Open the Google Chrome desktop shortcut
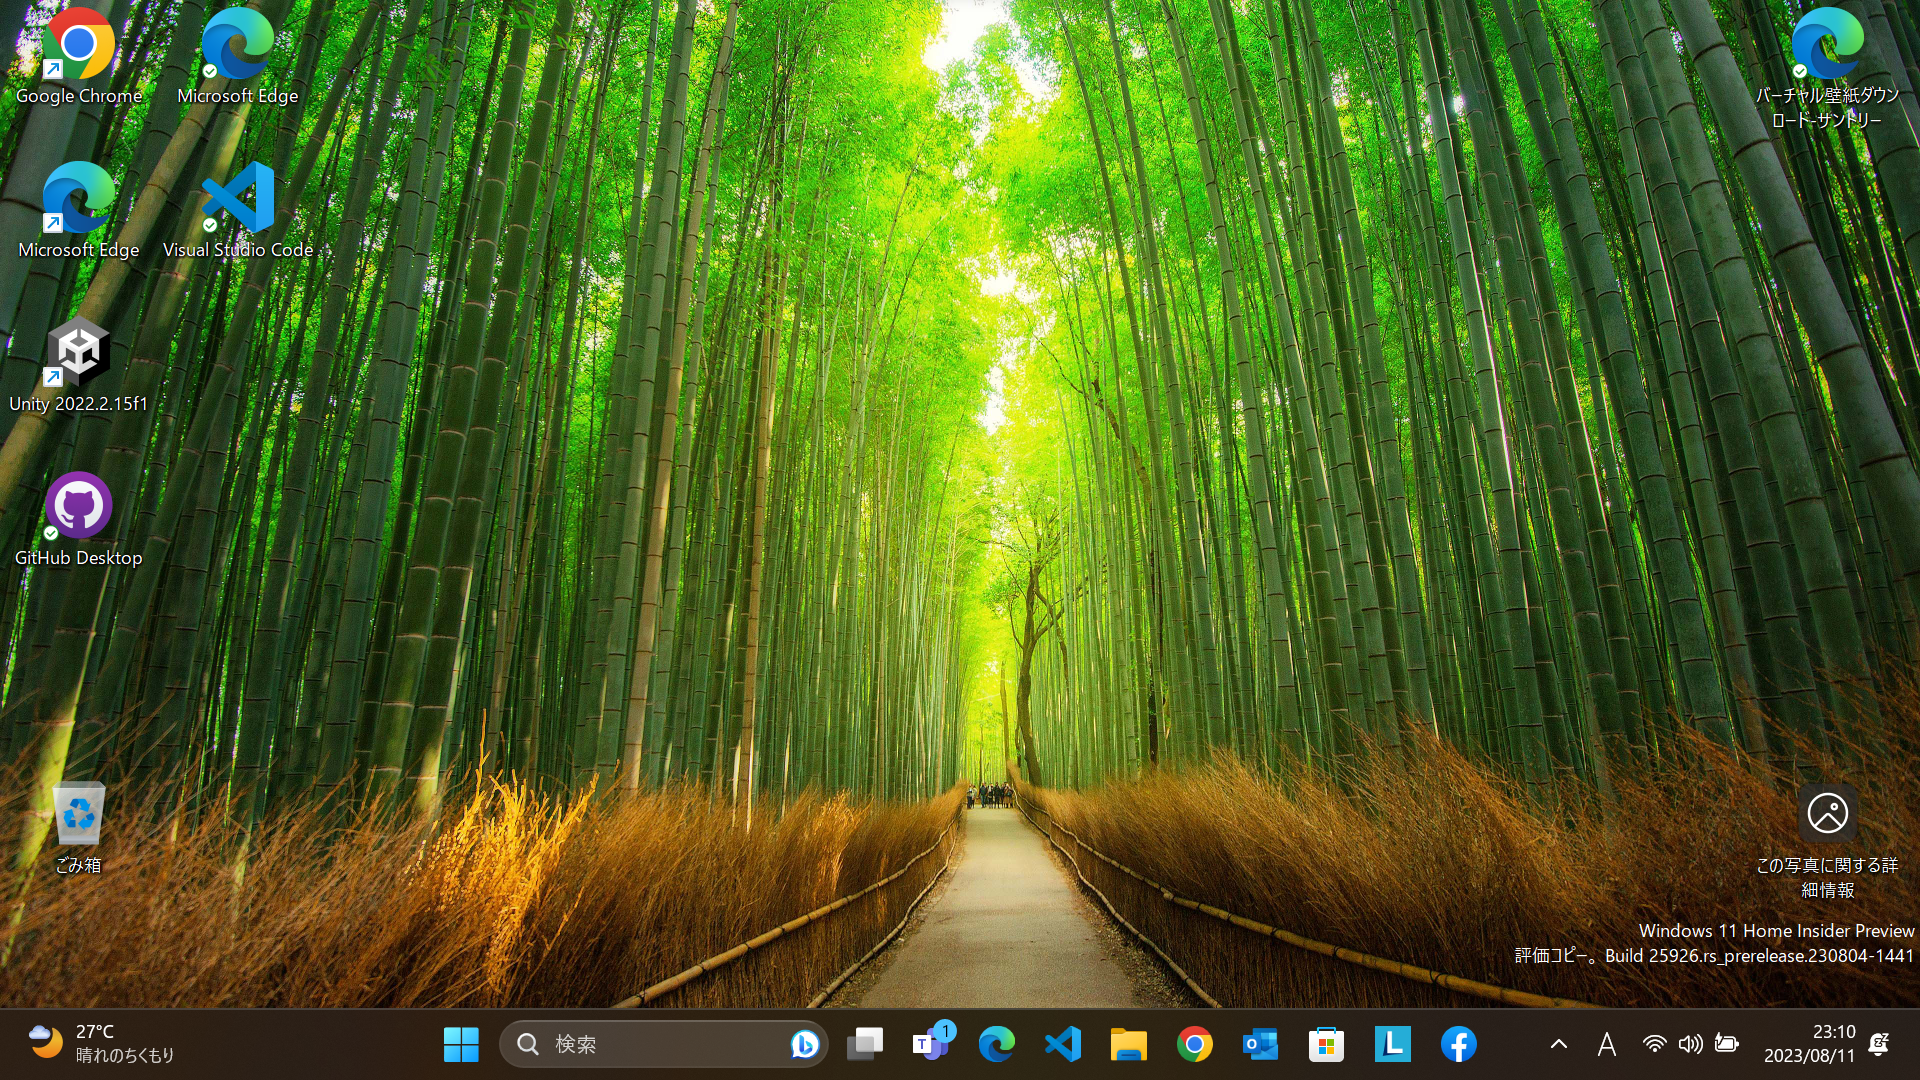 [78, 57]
